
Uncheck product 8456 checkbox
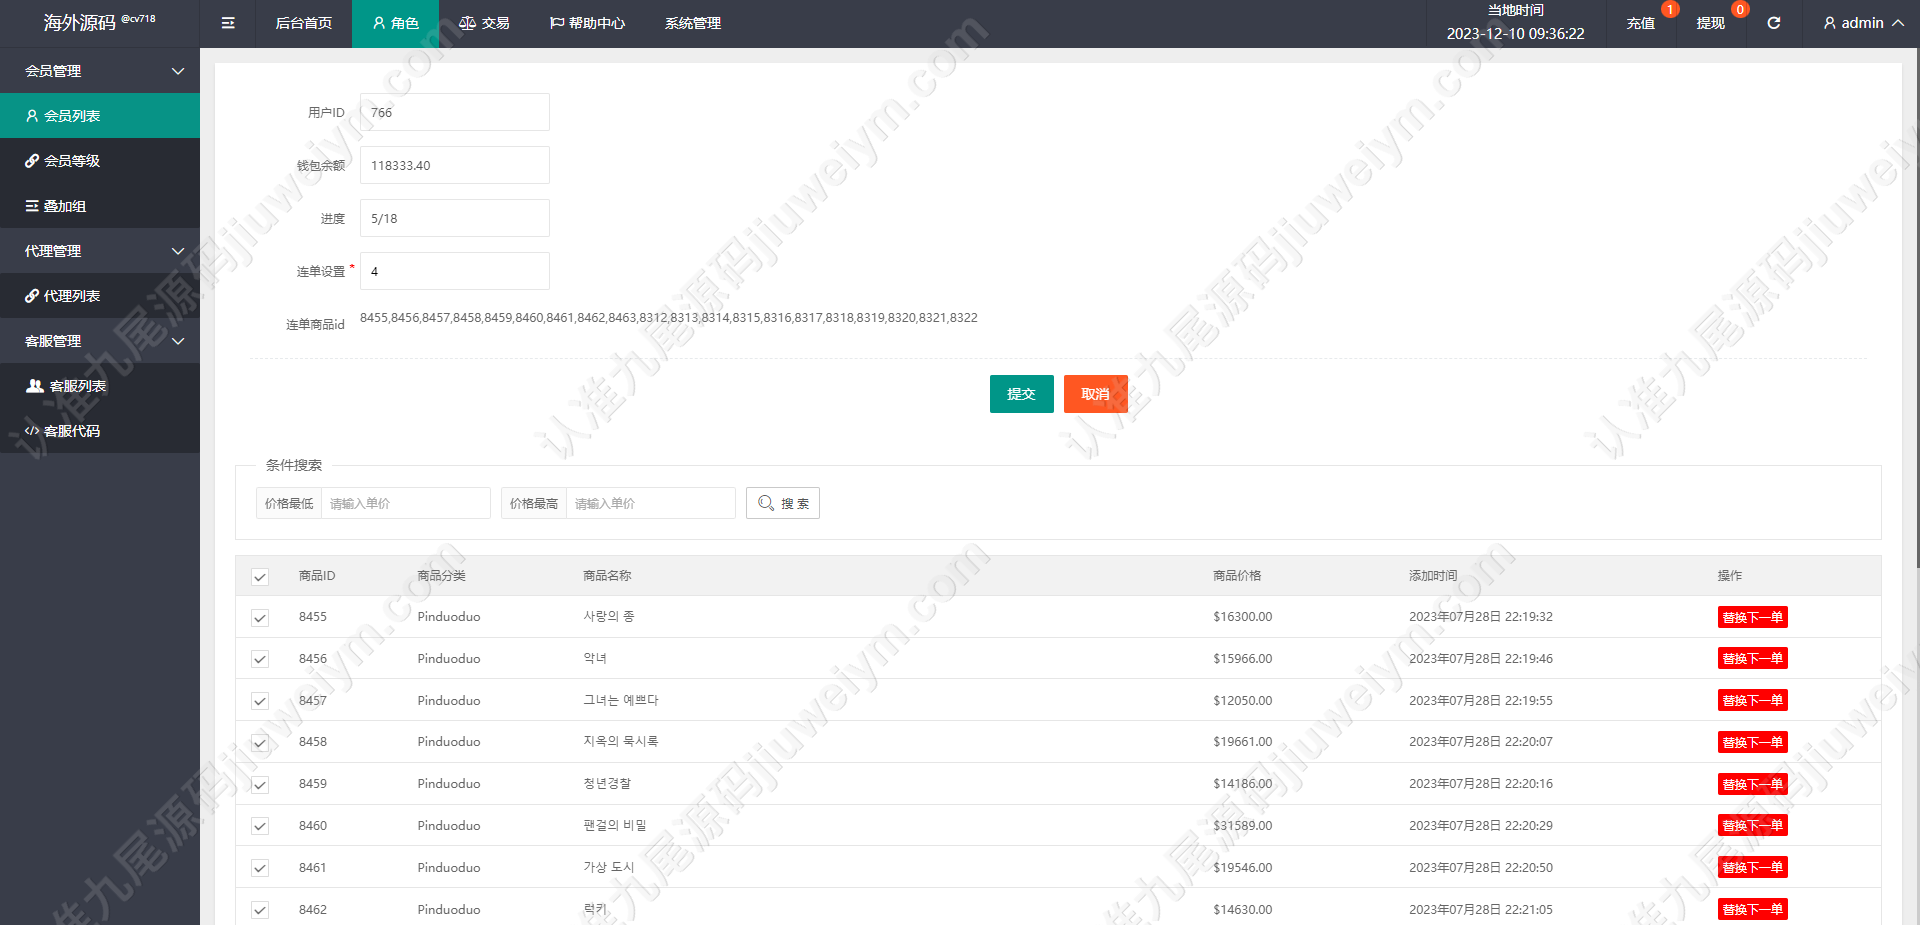pos(260,659)
